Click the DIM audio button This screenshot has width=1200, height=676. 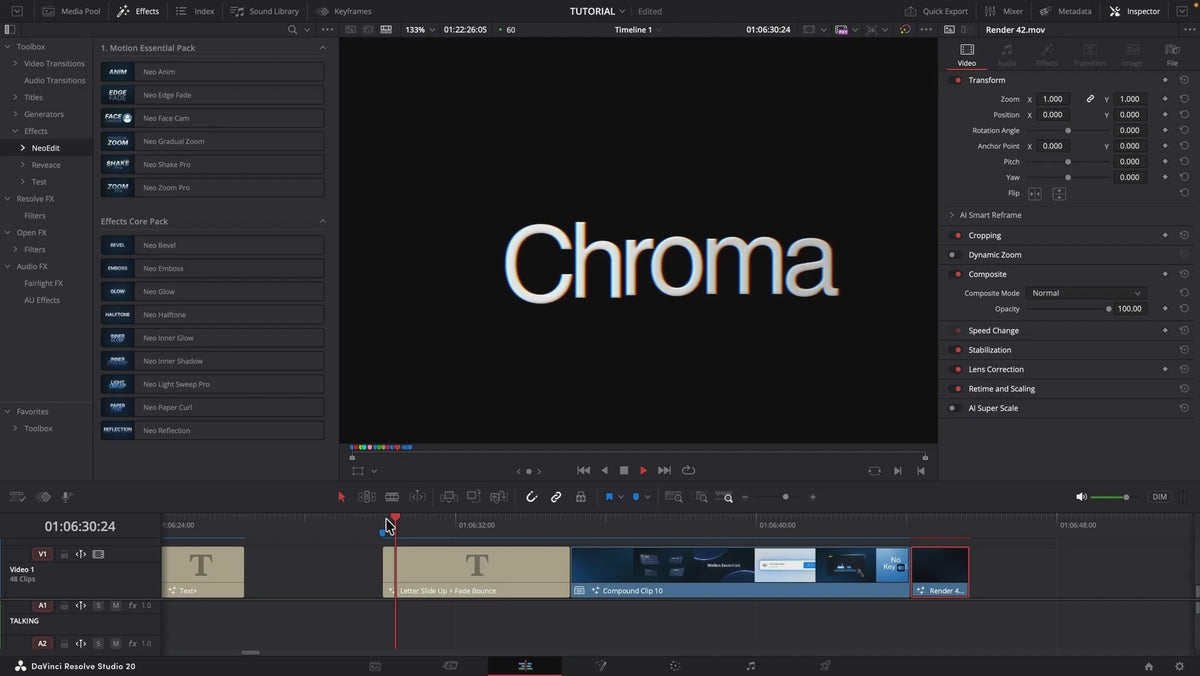1160,497
